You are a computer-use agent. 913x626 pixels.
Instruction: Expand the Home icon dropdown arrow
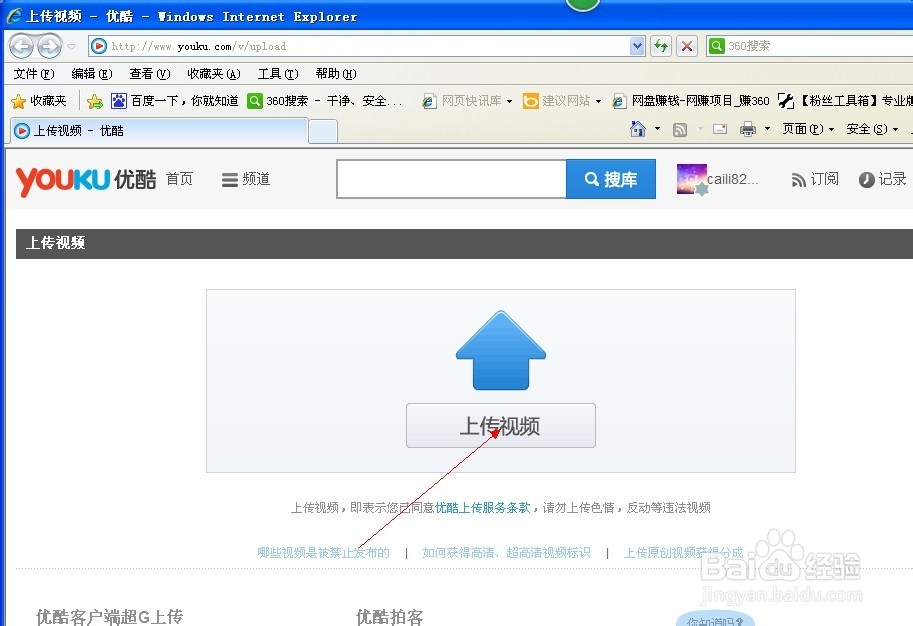(x=657, y=129)
